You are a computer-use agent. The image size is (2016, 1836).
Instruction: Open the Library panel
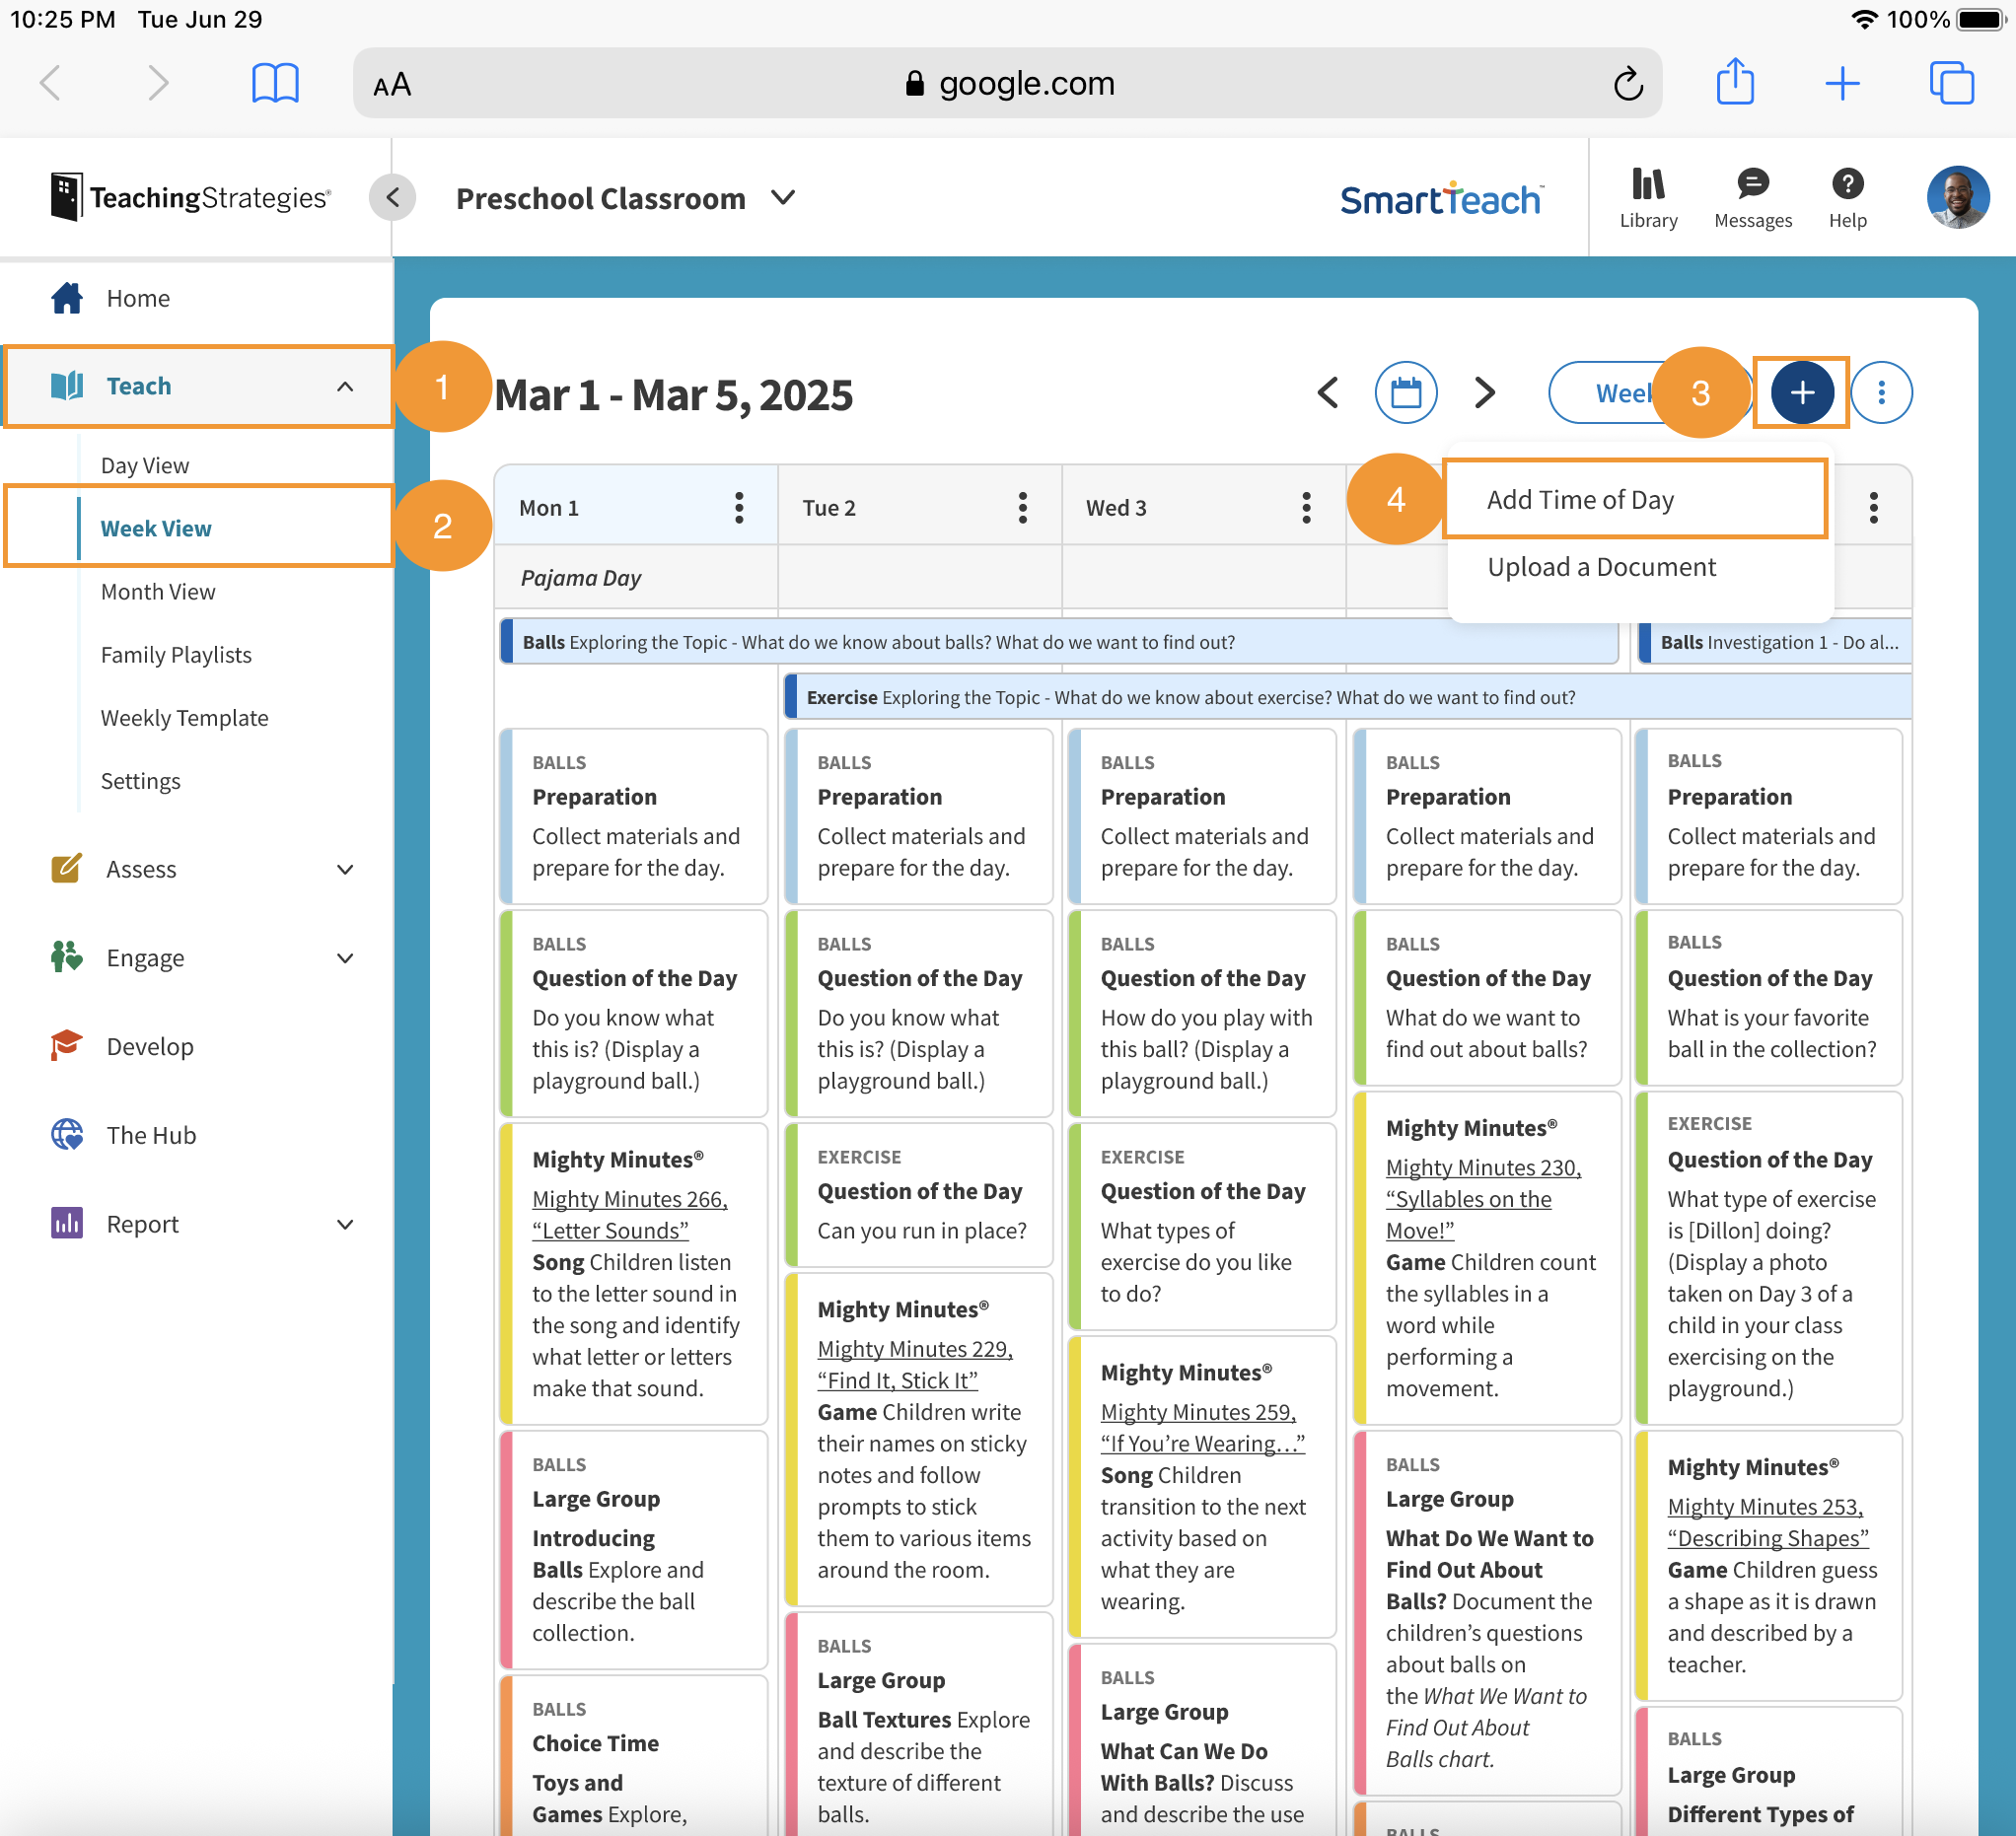pyautogui.click(x=1648, y=197)
